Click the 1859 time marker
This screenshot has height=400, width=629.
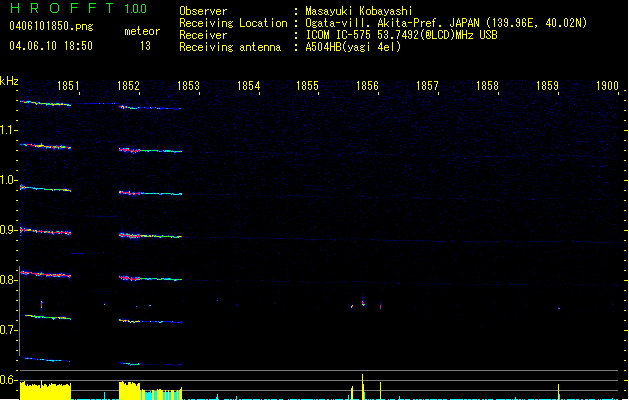pyautogui.click(x=547, y=86)
